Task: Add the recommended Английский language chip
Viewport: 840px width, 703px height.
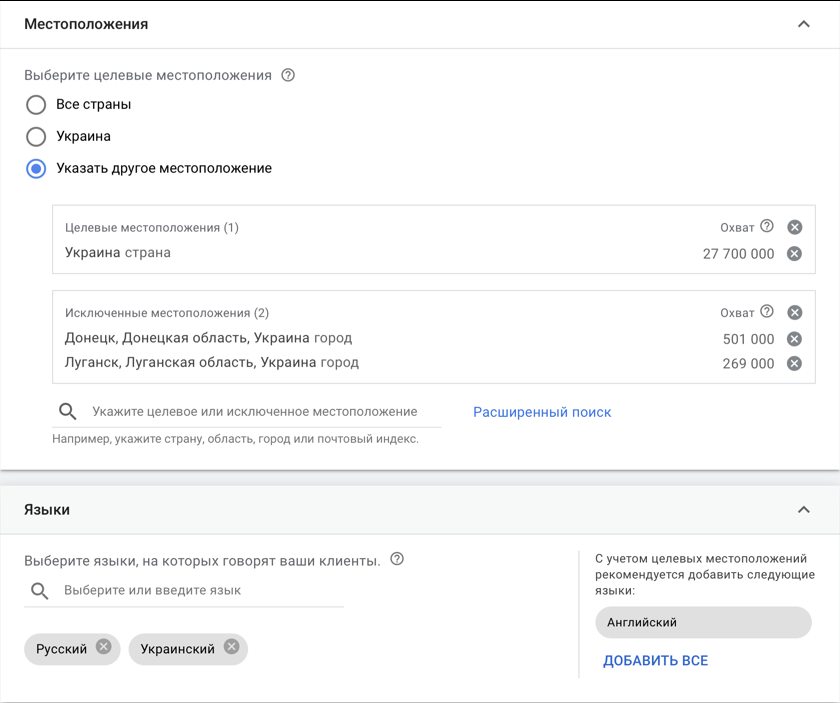Action: [x=702, y=622]
